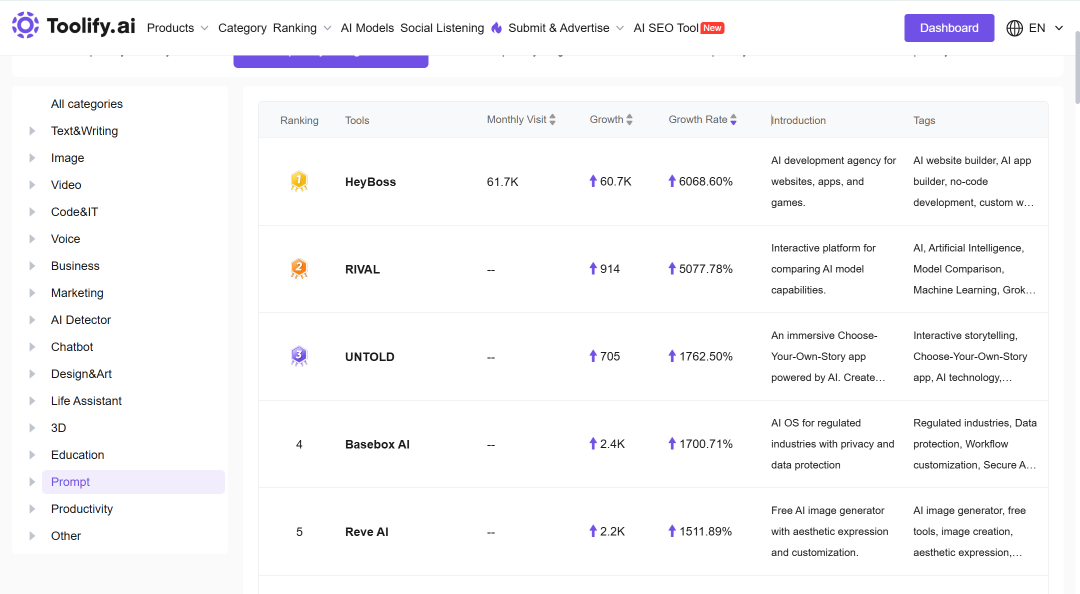Open the HeyBoss tool link

click(x=371, y=182)
